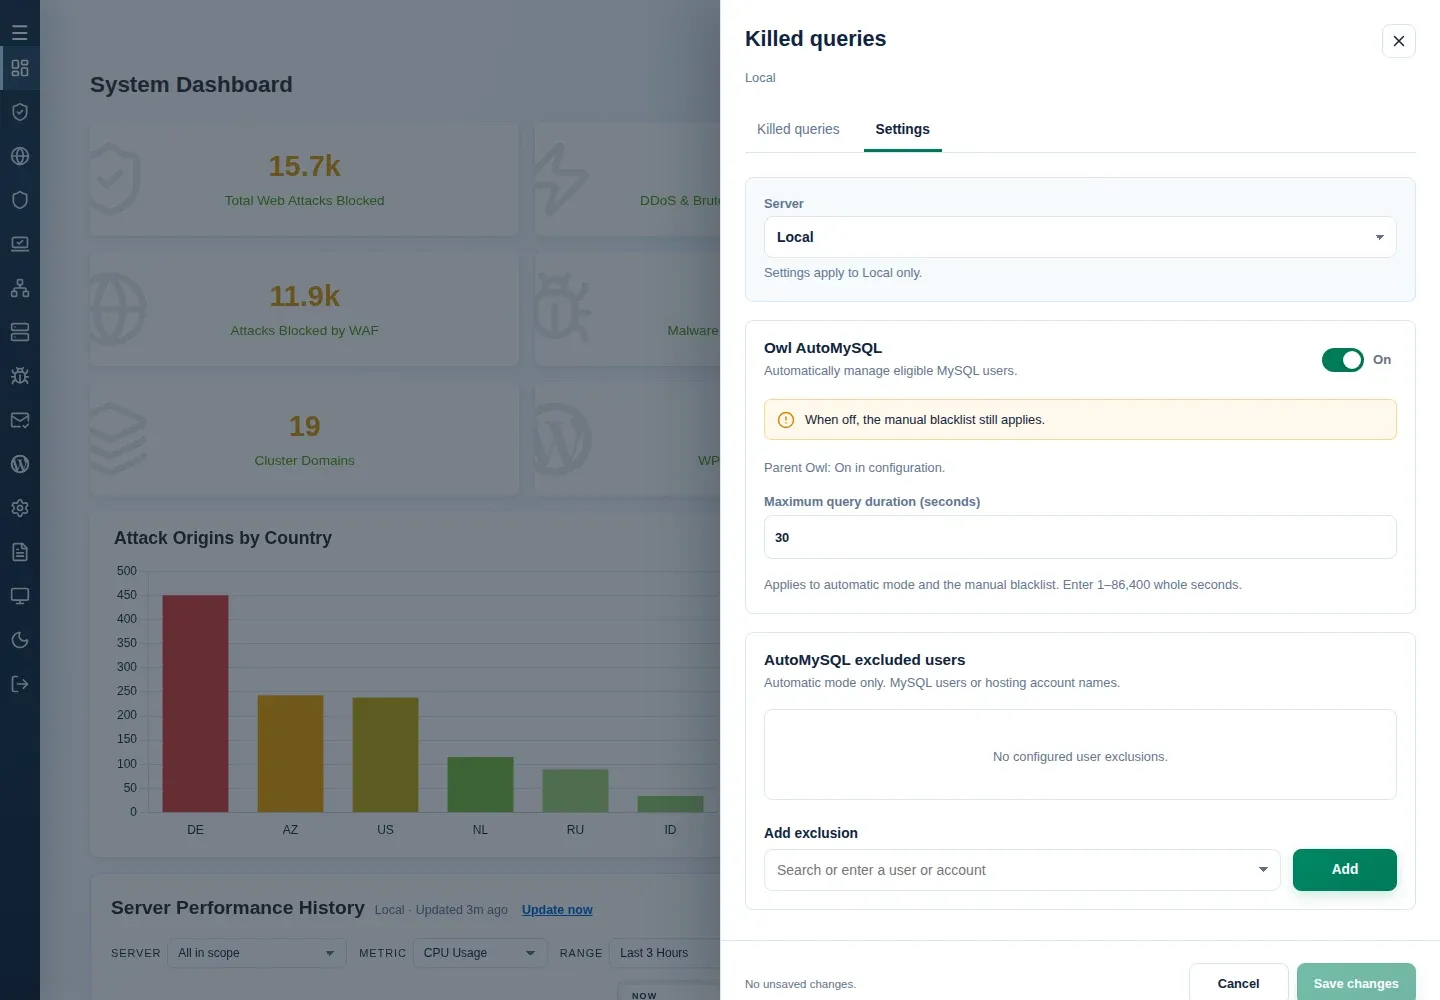
Task: Open the SERVER 'All in scope' dropdown
Action: 256,953
